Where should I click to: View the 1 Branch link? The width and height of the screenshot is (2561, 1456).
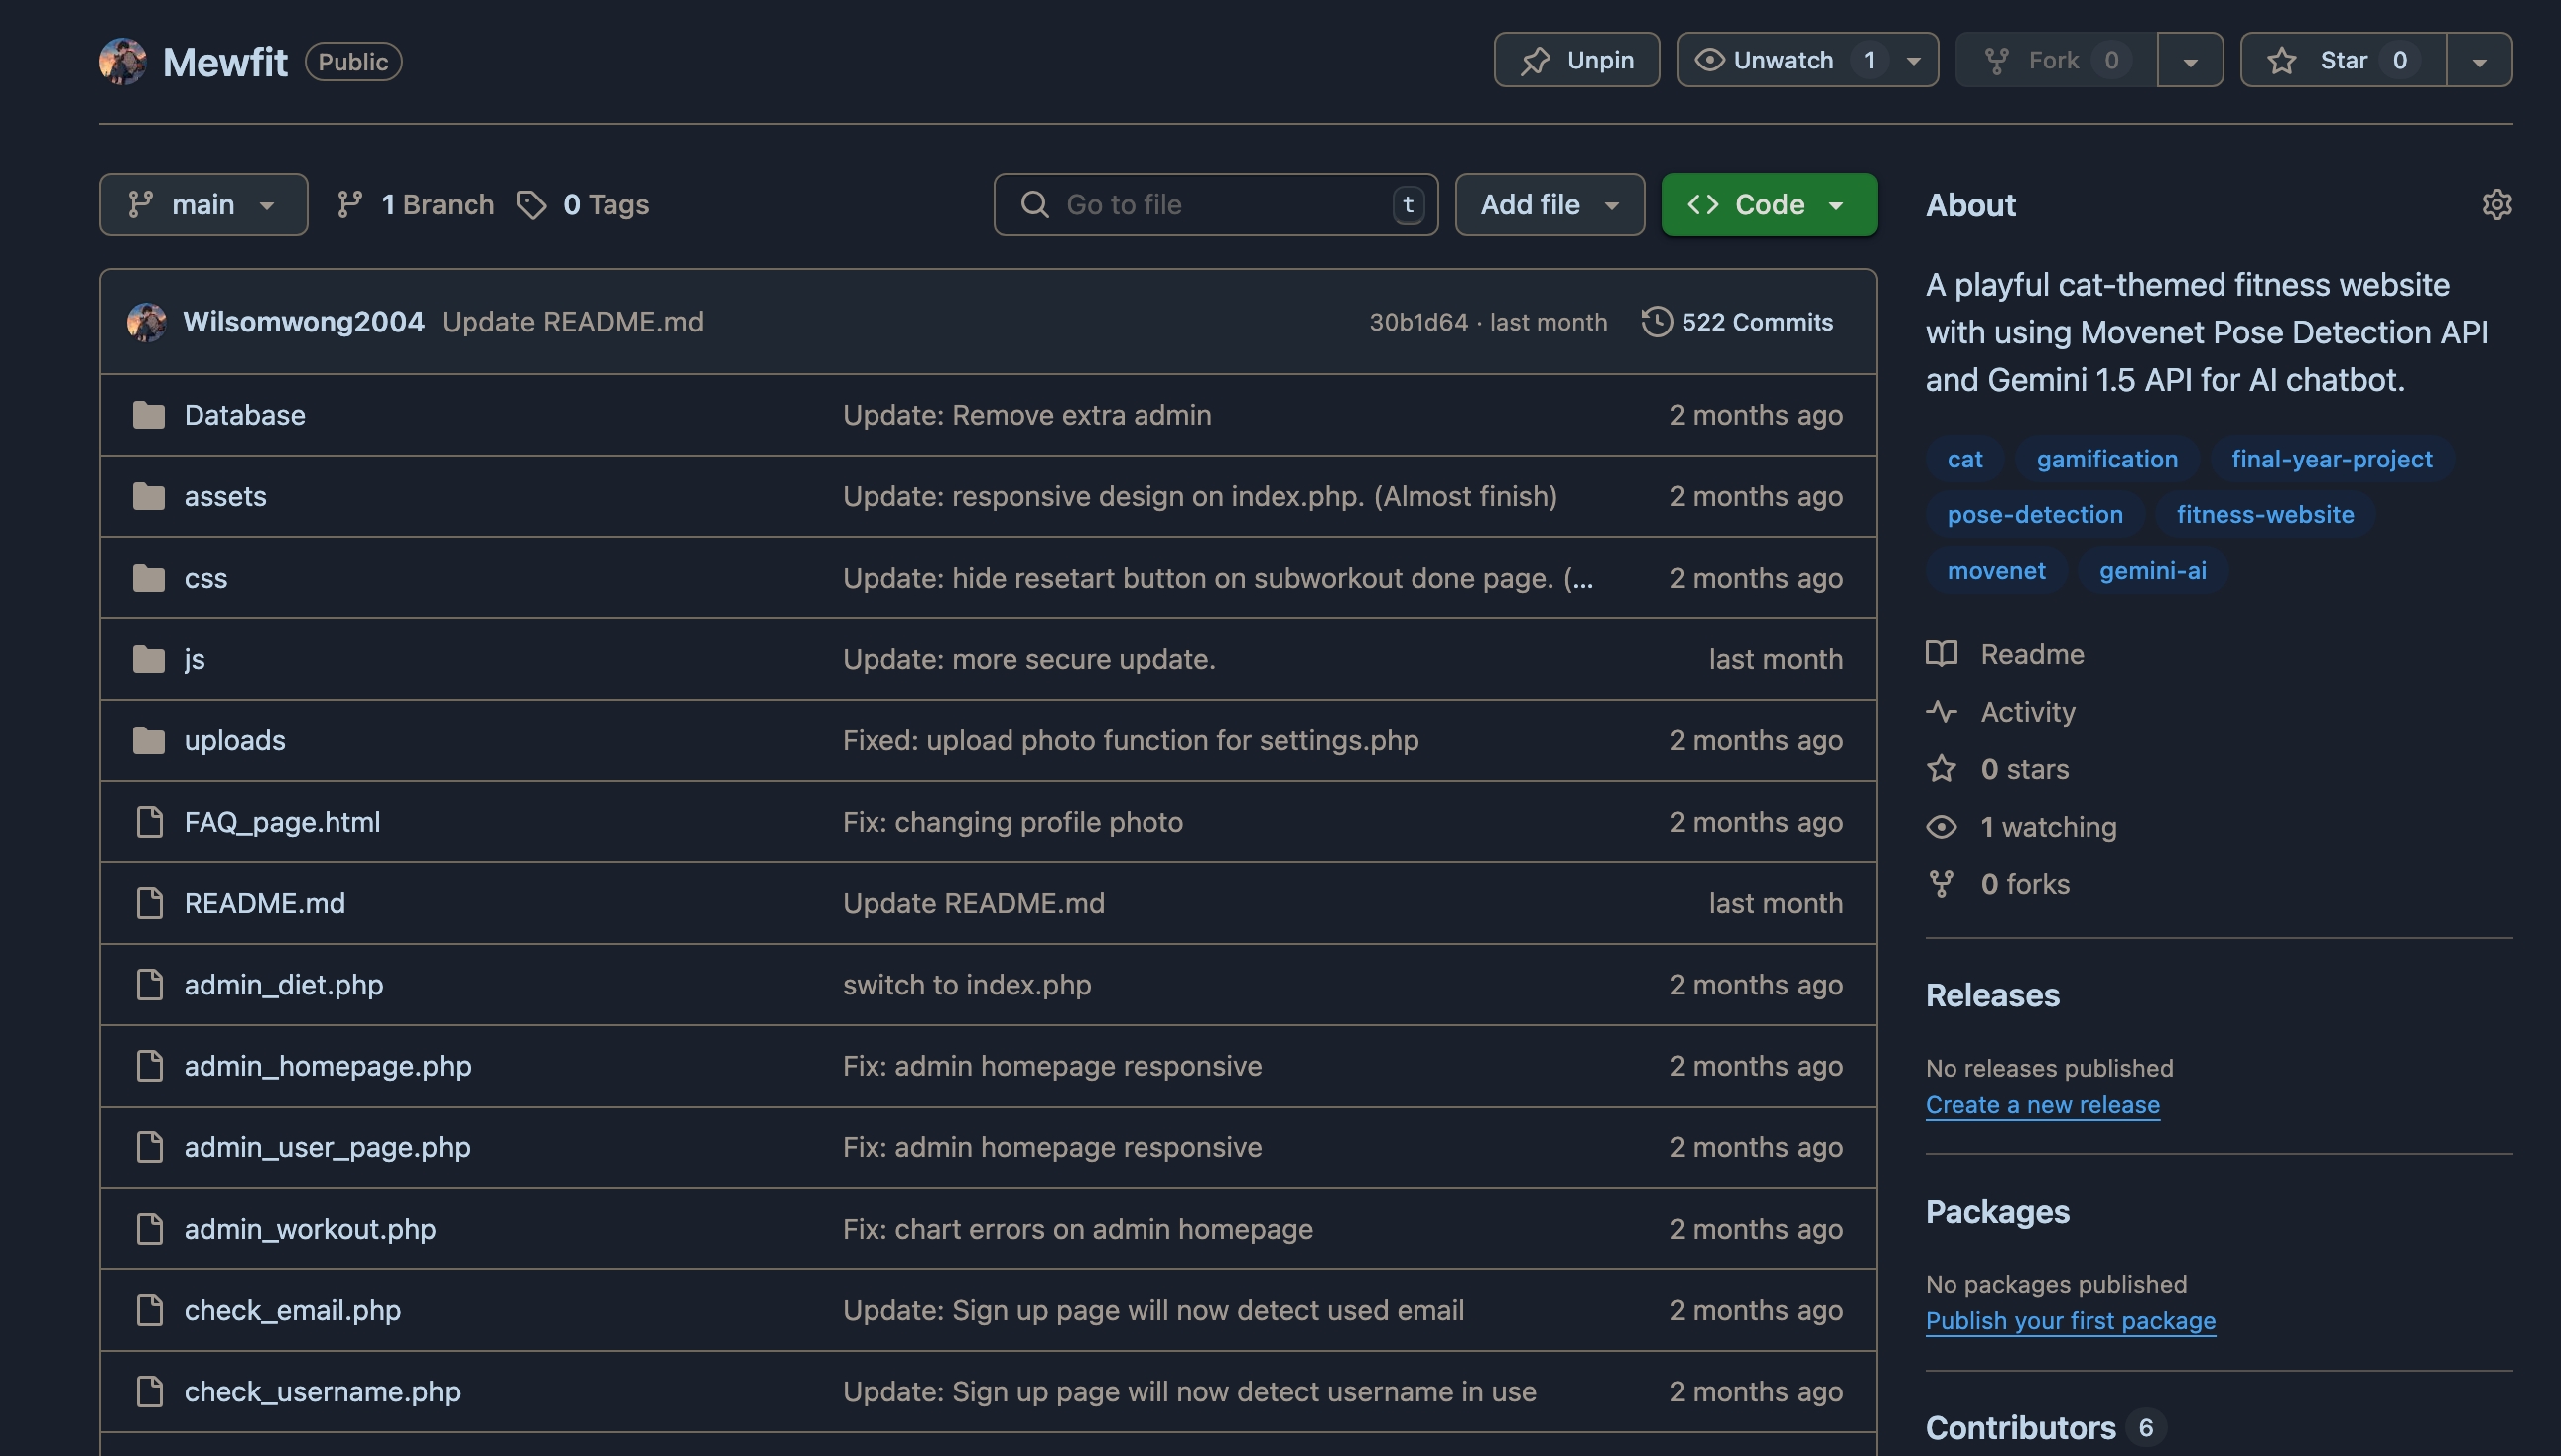415,204
